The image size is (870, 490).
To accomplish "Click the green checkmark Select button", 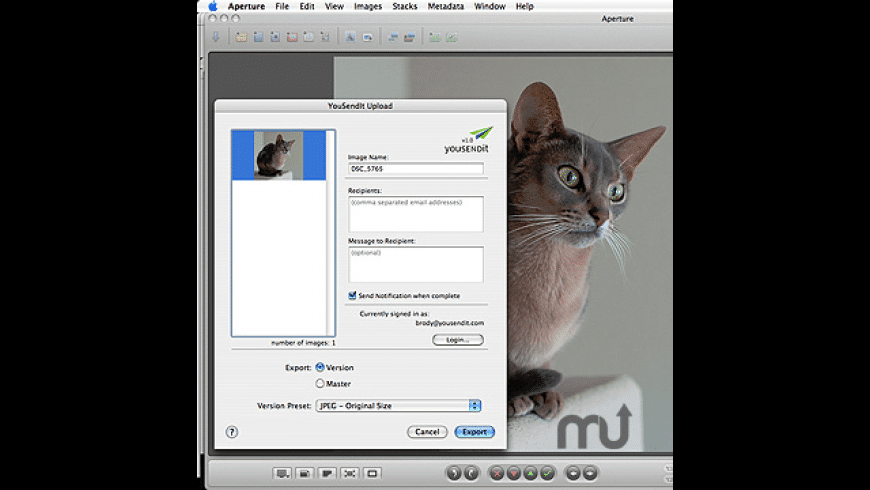I will pos(548,473).
